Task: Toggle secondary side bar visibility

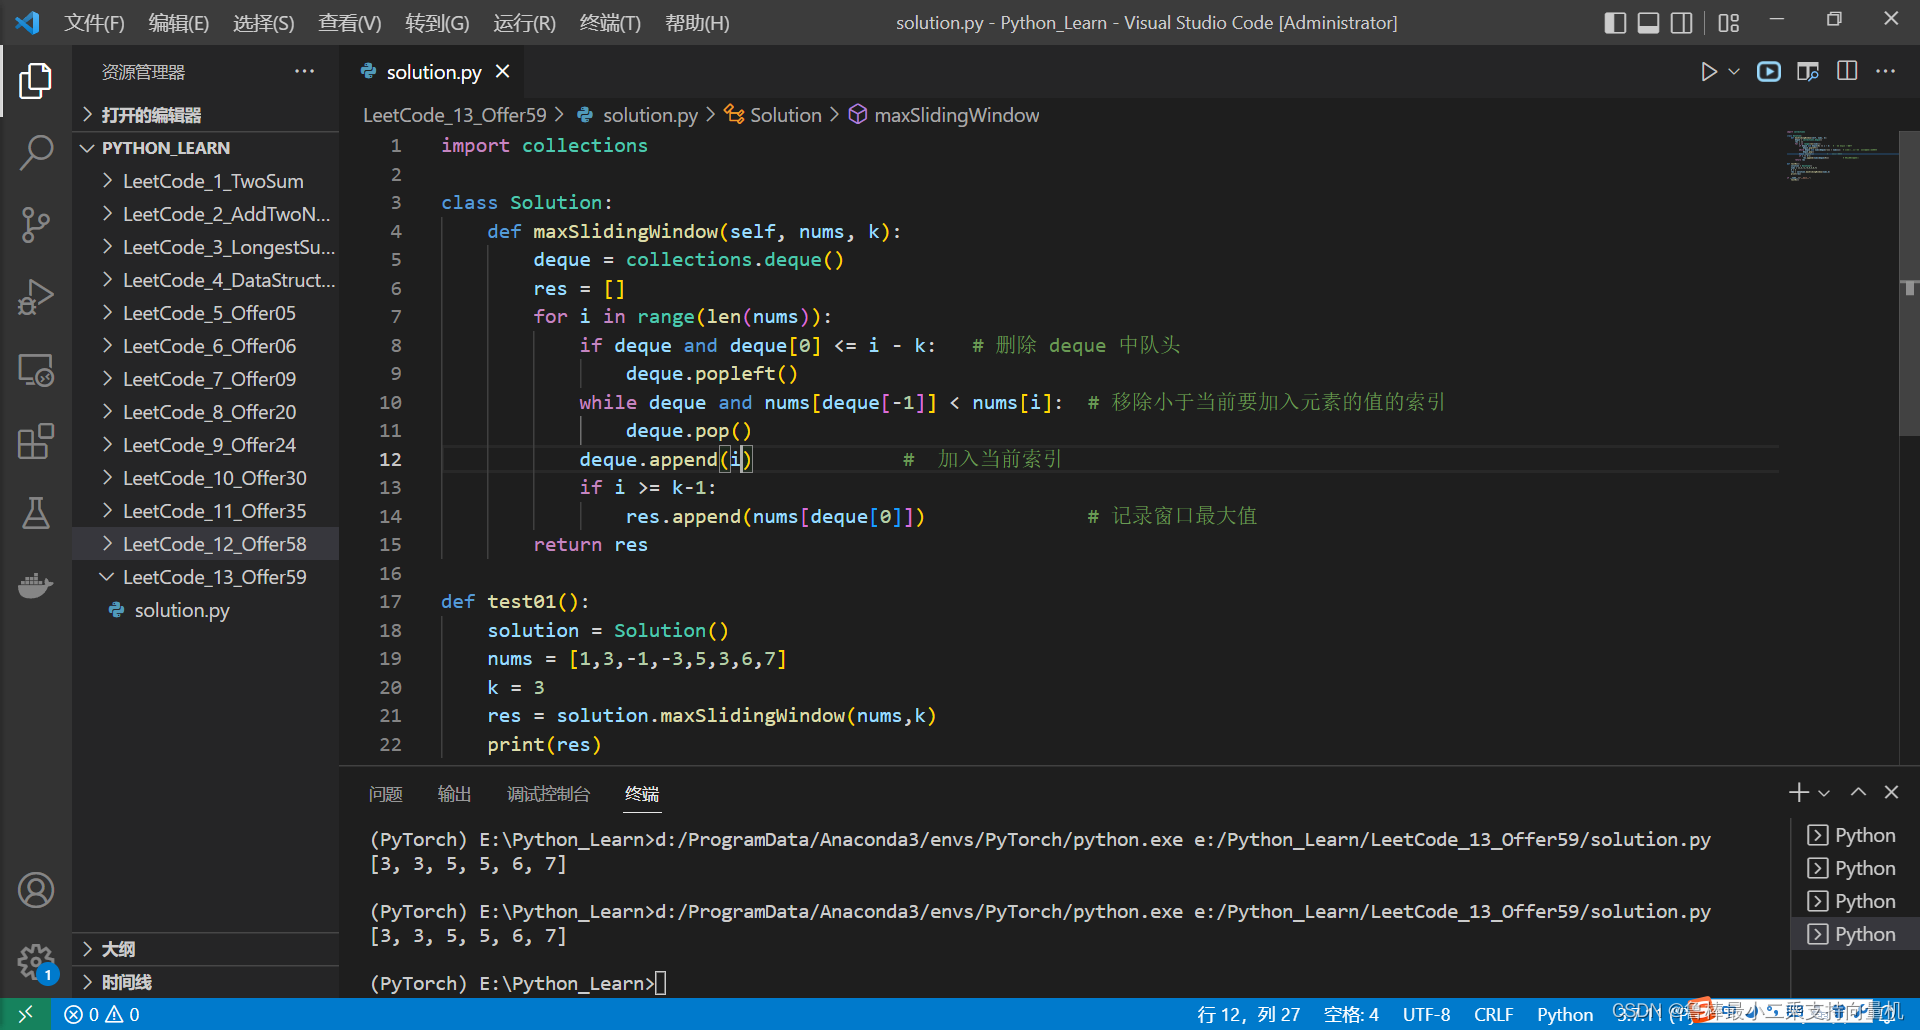Action: [1682, 22]
